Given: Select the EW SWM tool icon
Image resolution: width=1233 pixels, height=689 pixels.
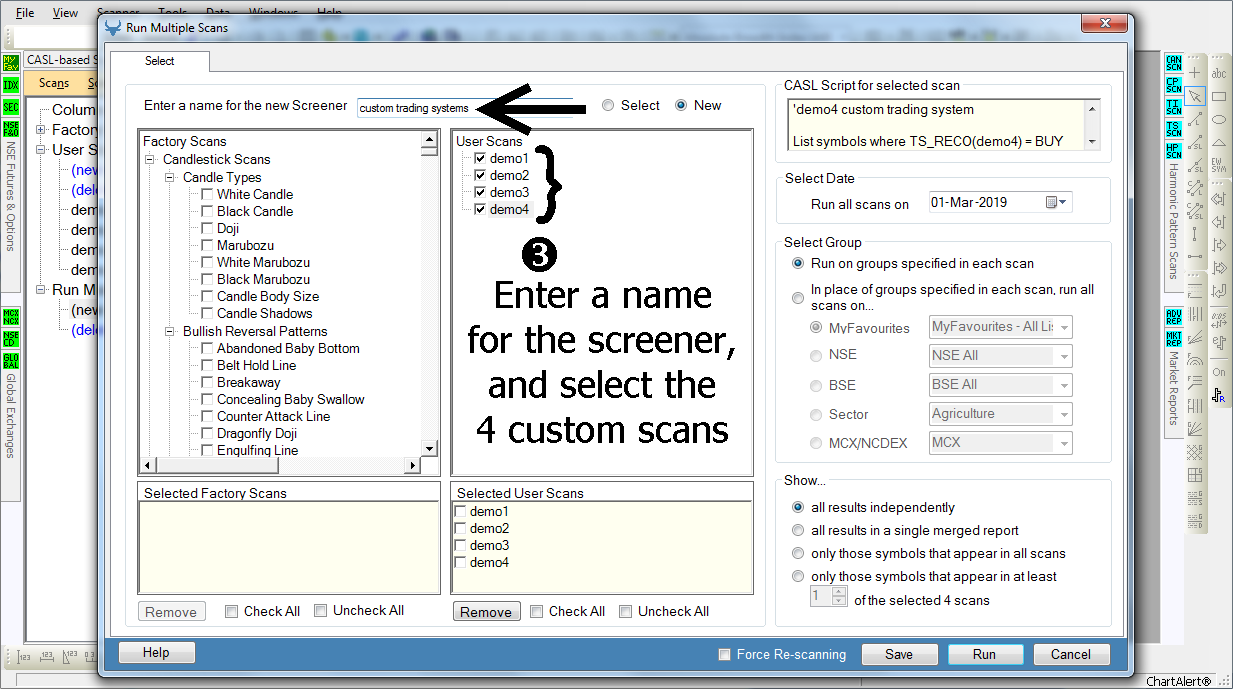Looking at the screenshot, I should (x=1219, y=166).
